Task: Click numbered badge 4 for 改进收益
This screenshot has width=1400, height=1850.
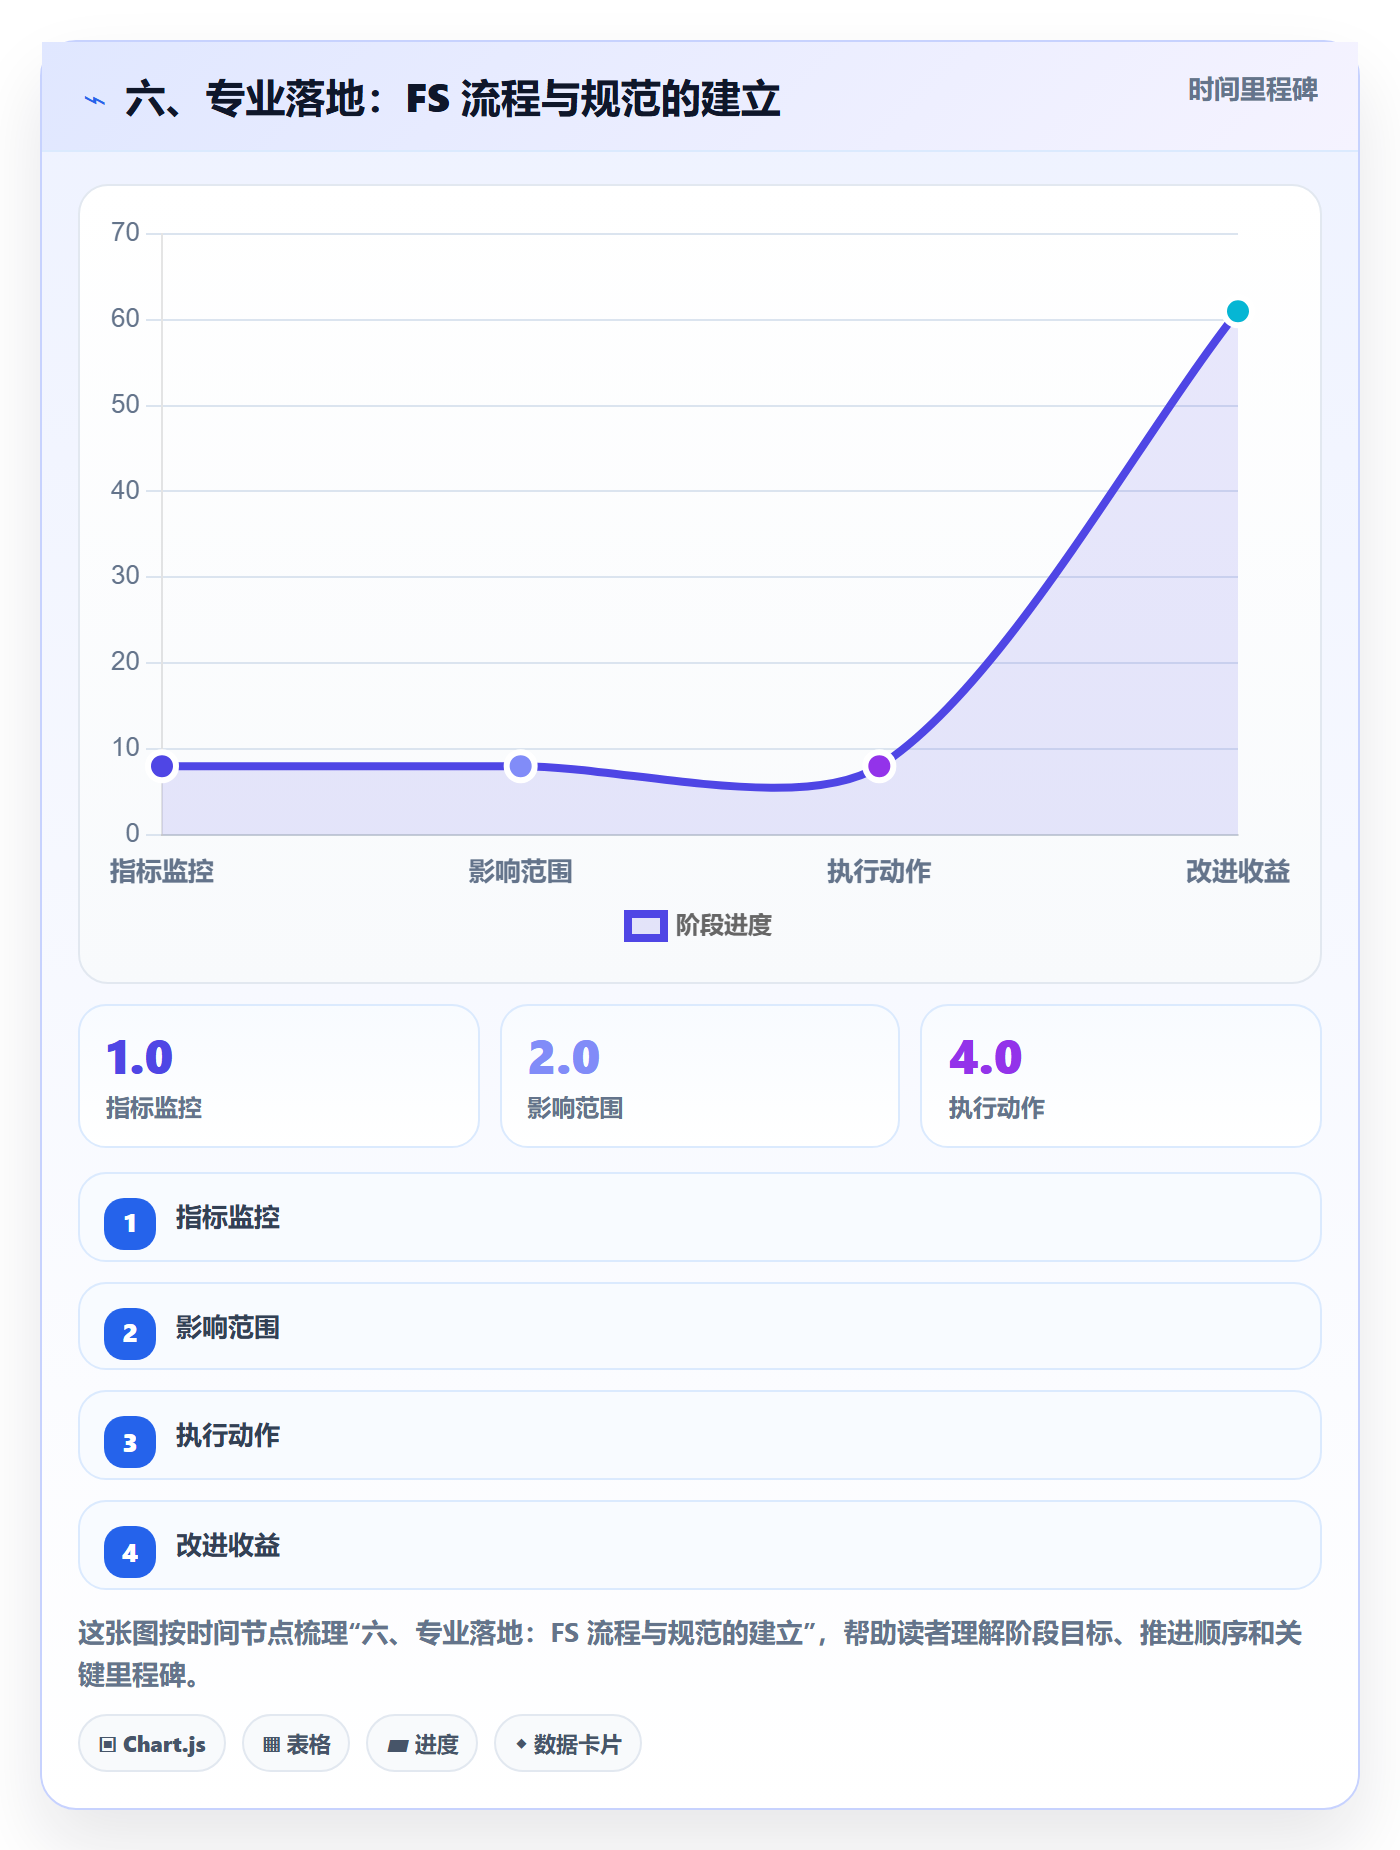Action: (130, 1552)
